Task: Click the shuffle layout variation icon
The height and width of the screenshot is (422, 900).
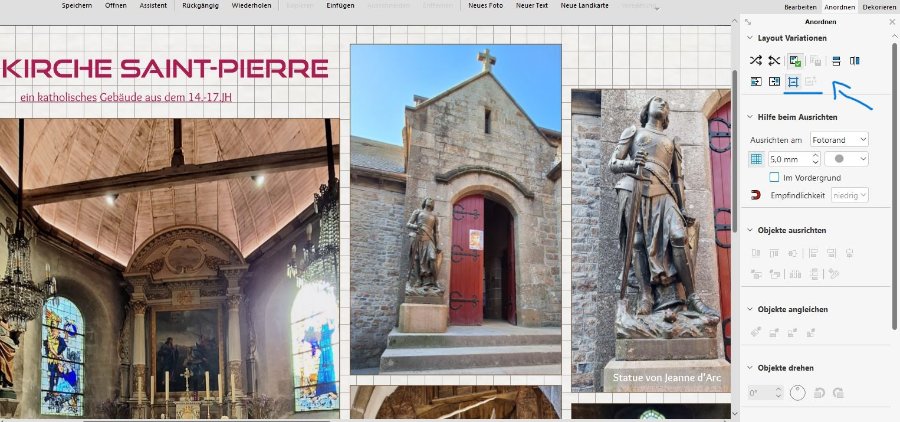Action: coord(756,60)
